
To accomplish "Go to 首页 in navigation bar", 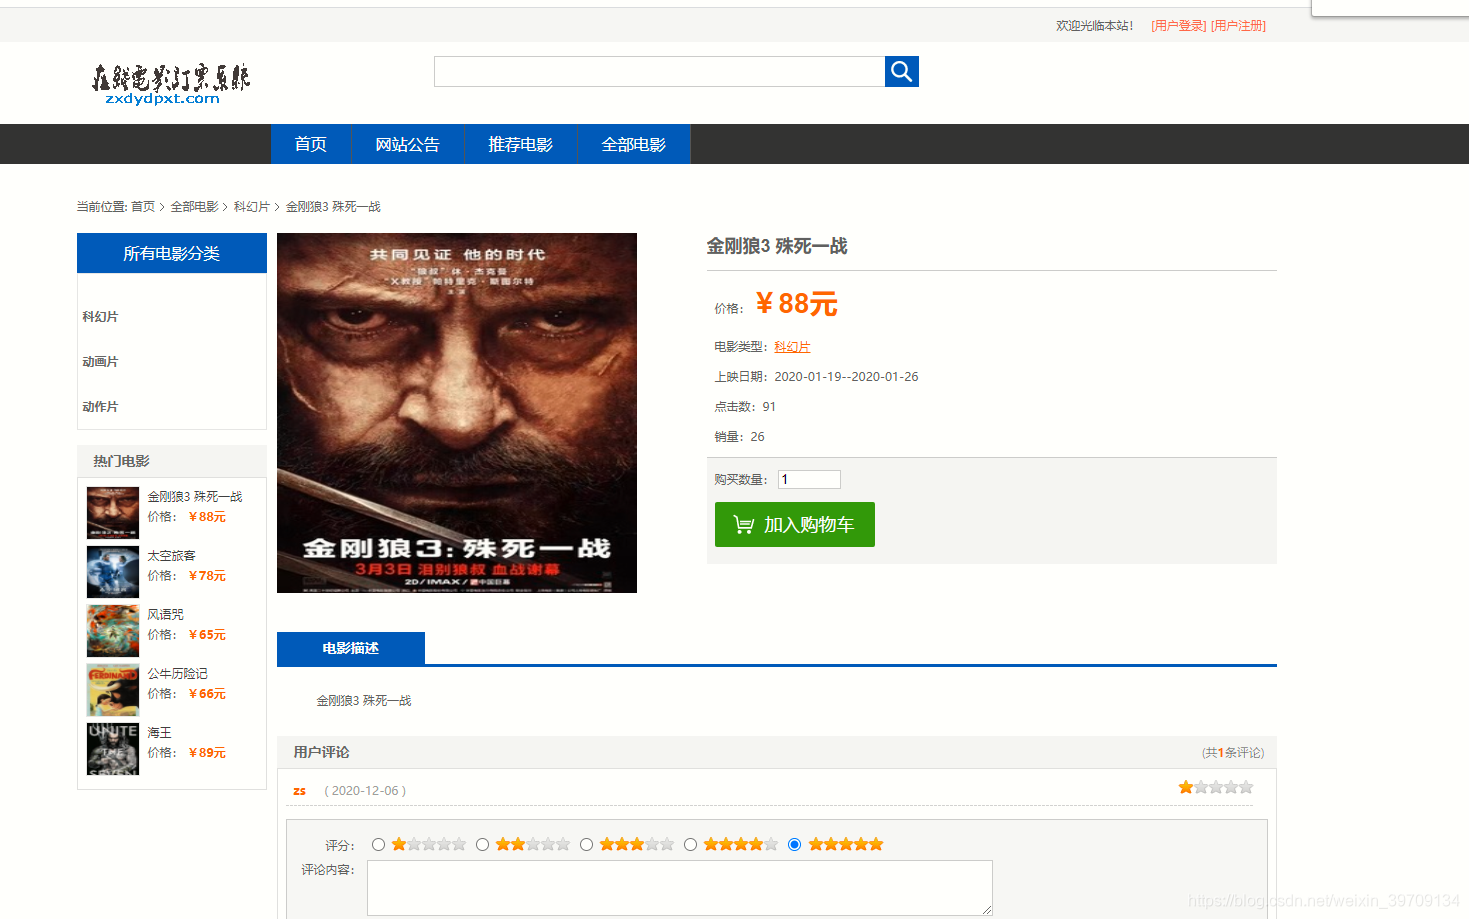I will click(x=311, y=144).
